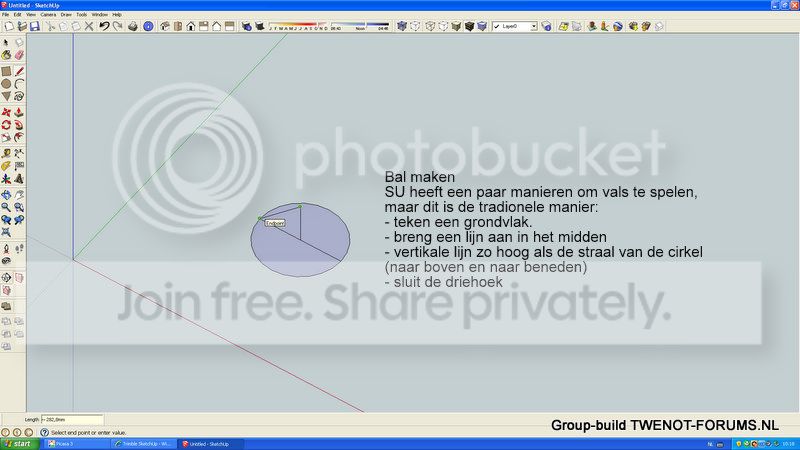Activate the Move tool
This screenshot has width=800, height=450.
coord(6,112)
